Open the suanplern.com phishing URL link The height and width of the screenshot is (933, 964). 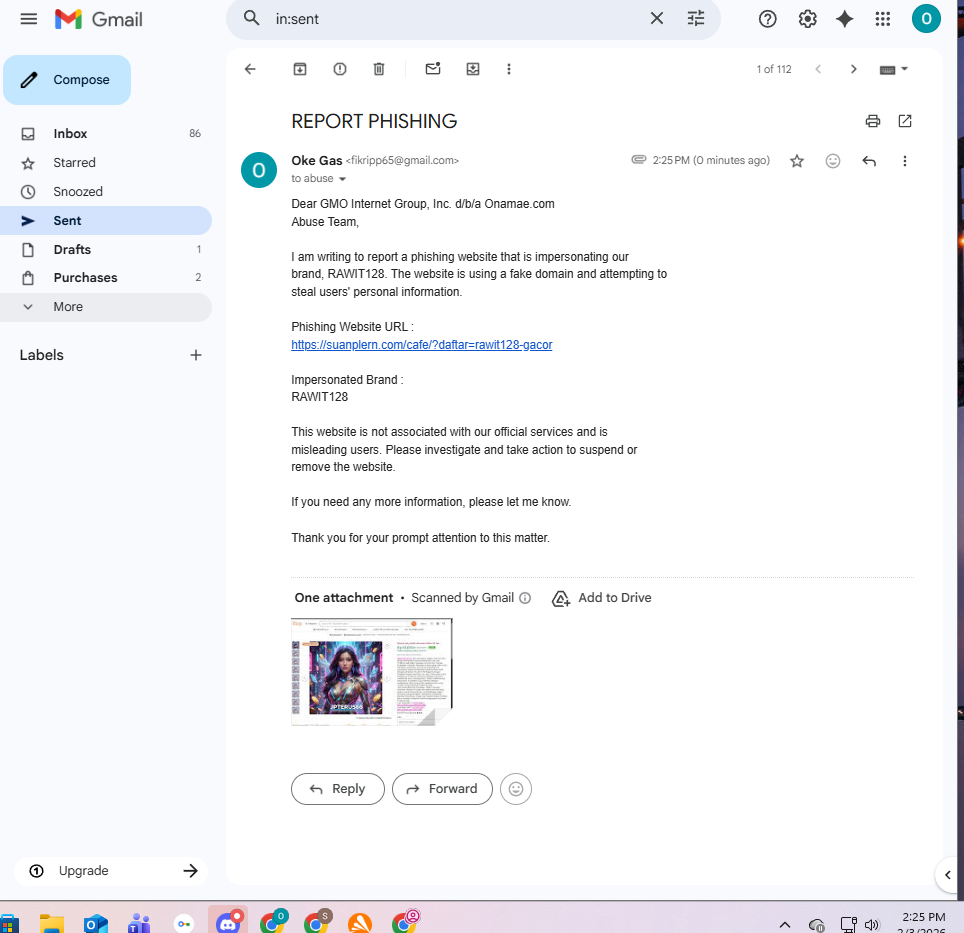(422, 345)
